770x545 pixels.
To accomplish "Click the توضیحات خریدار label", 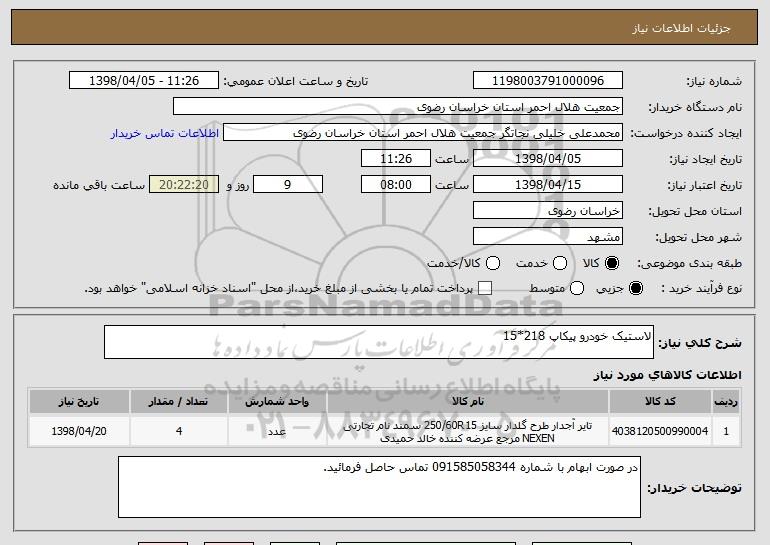I will (x=694, y=488).
